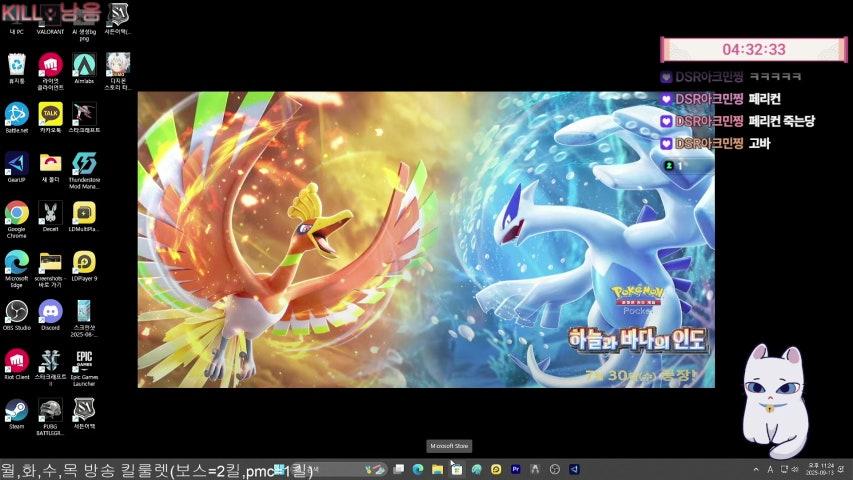
Task: Launch the Discord desktop shortcut
Action: coord(50,315)
